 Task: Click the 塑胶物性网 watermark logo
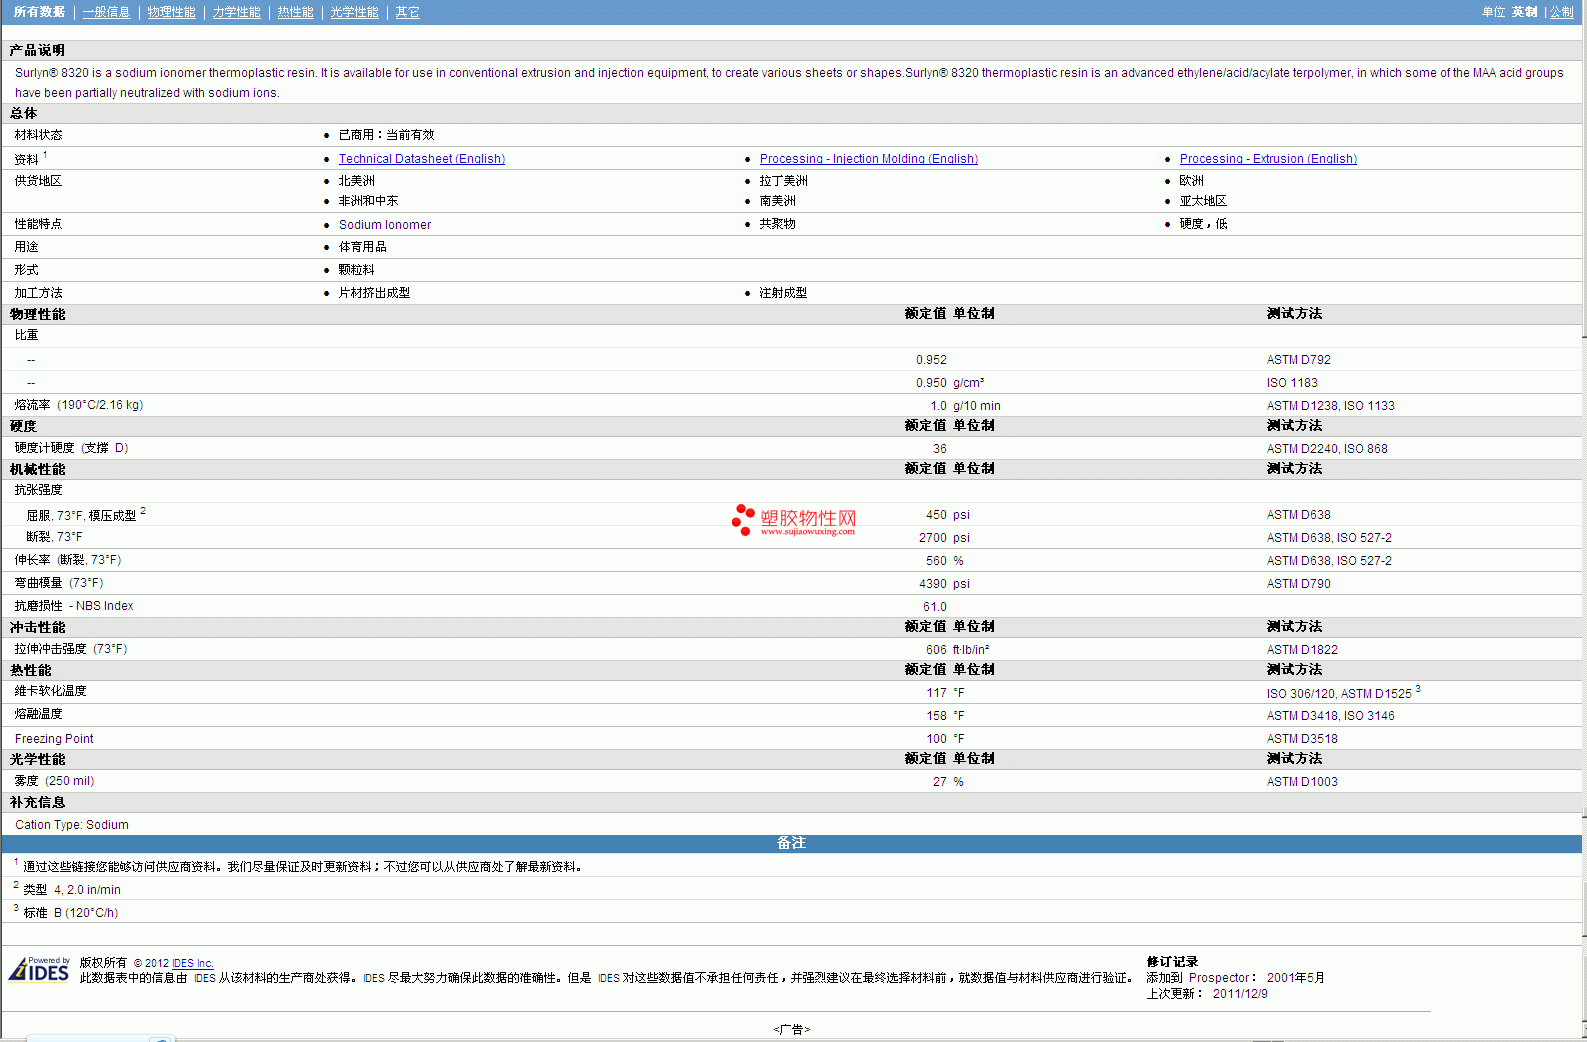795,520
